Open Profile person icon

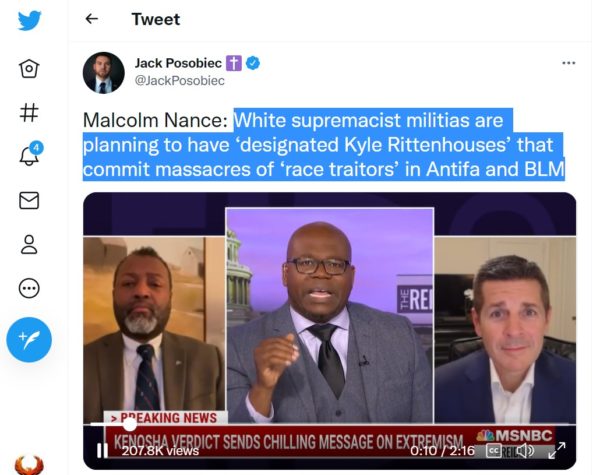(x=29, y=245)
